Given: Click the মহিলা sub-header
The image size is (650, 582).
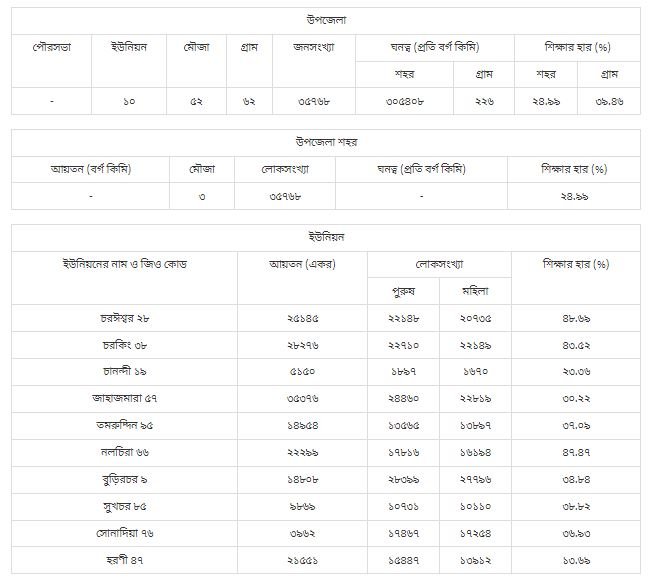Looking at the screenshot, I should click(474, 291).
